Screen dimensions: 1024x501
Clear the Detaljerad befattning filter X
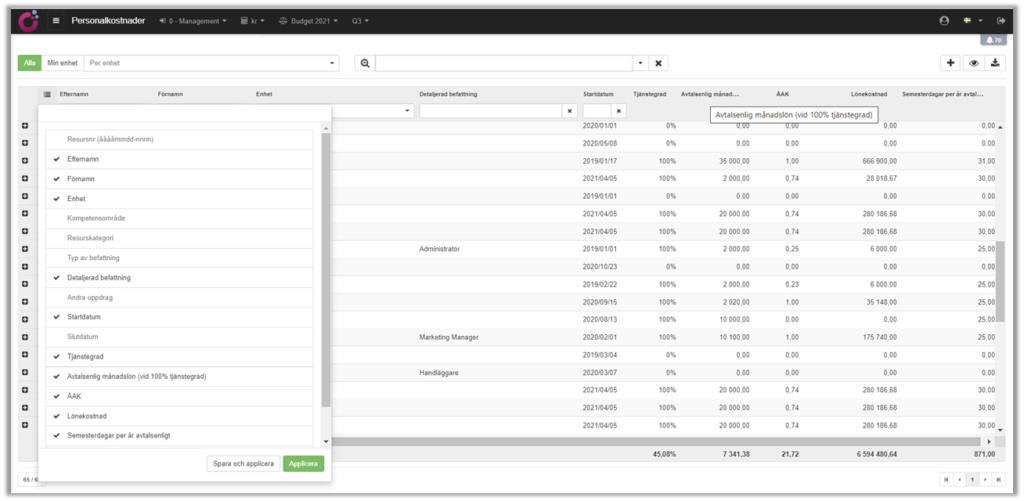coord(569,111)
